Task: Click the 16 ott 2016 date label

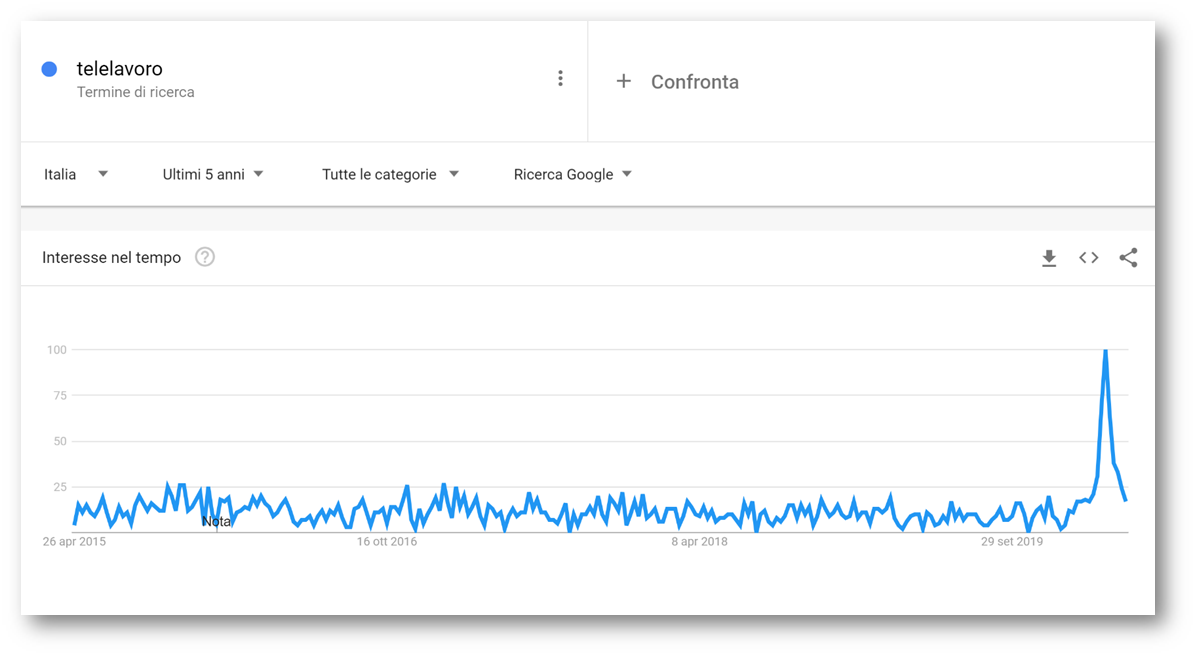Action: coord(387,542)
